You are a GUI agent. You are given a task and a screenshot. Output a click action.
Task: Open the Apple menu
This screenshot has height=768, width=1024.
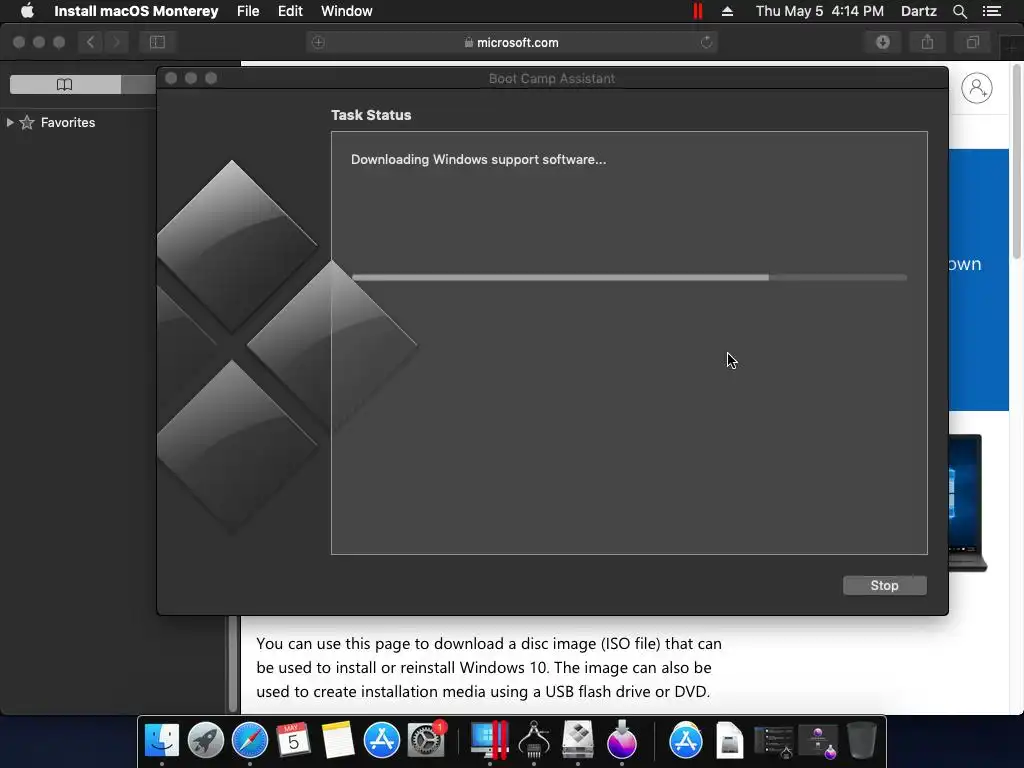[x=27, y=11]
